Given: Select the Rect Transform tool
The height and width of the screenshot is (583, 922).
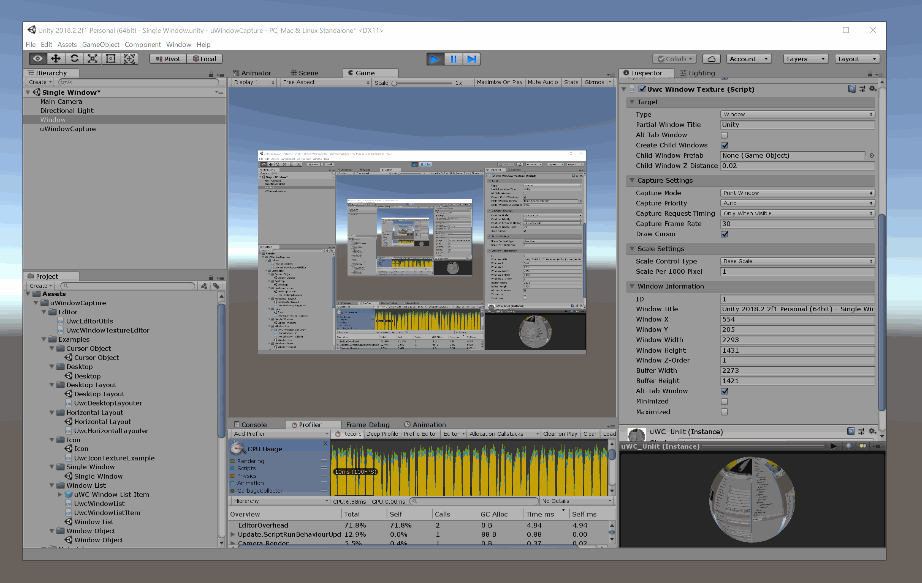Looking at the screenshot, I should (x=111, y=58).
